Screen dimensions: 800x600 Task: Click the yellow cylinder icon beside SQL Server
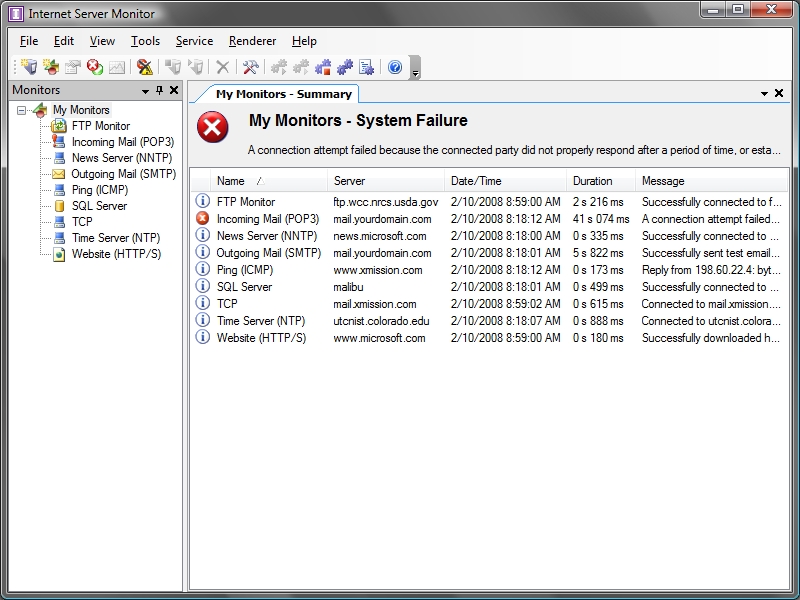point(60,206)
